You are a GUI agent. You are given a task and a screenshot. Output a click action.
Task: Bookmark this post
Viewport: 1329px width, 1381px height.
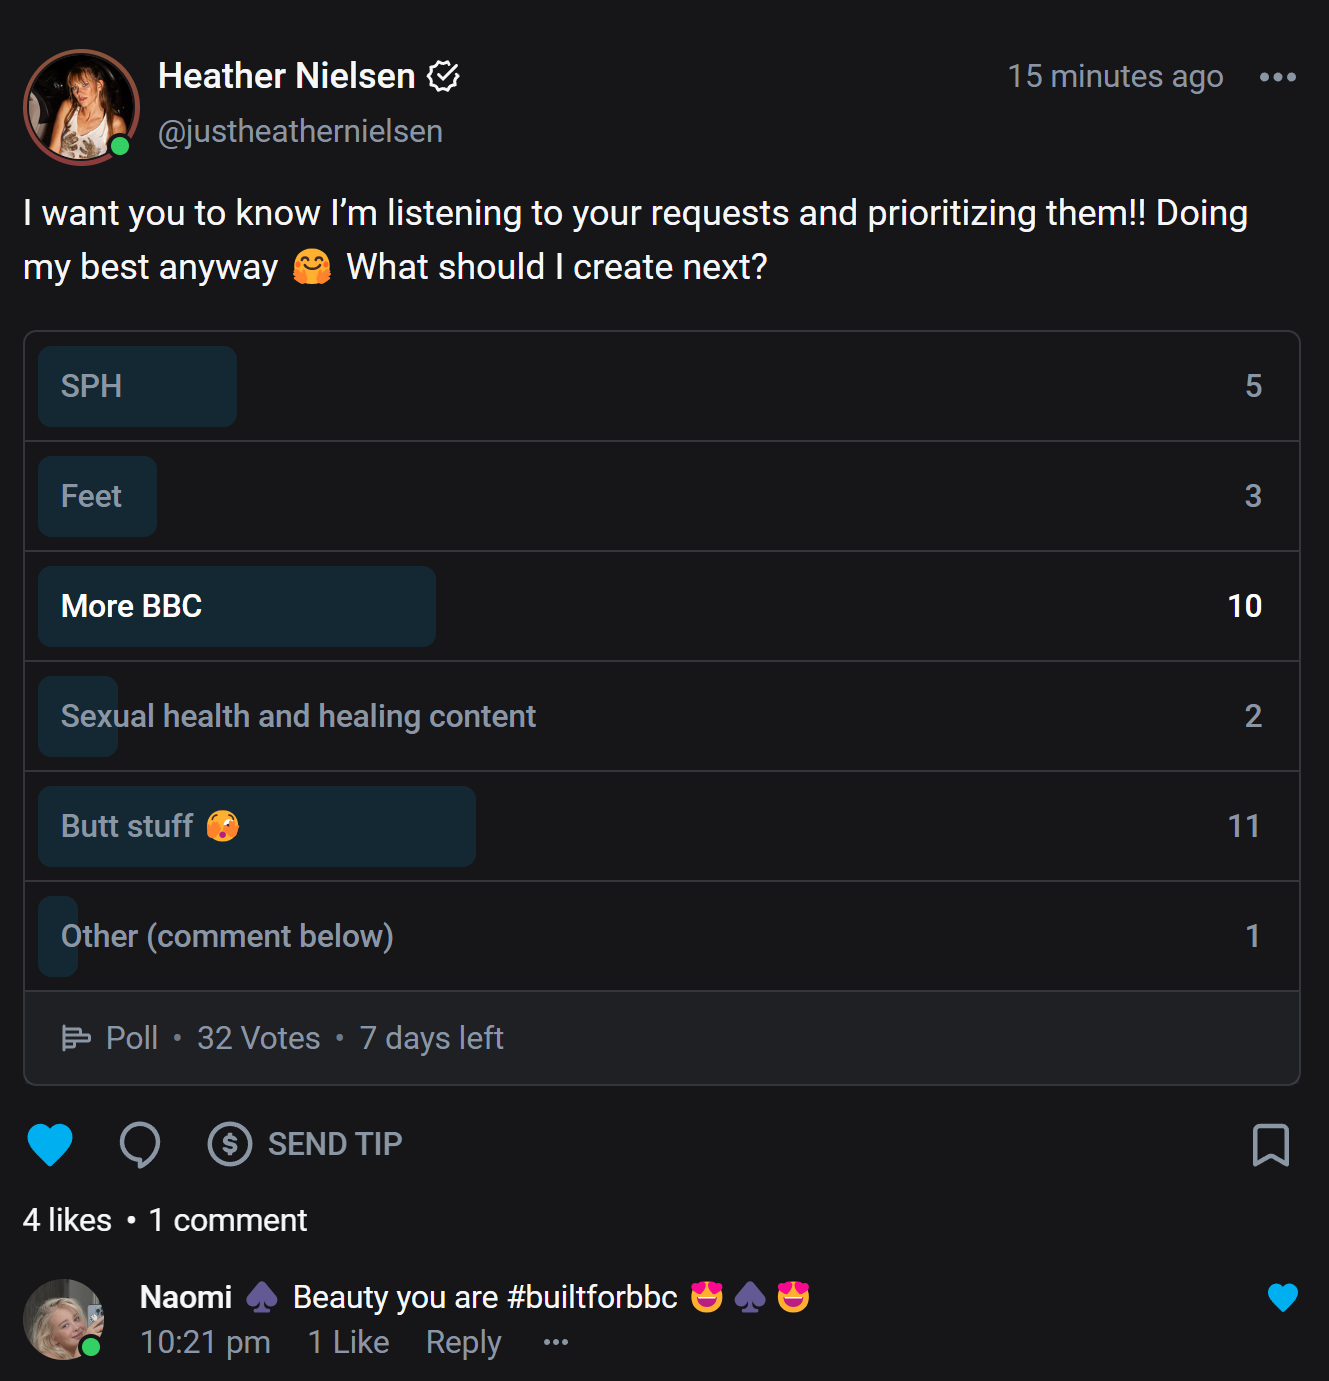pyautogui.click(x=1271, y=1145)
